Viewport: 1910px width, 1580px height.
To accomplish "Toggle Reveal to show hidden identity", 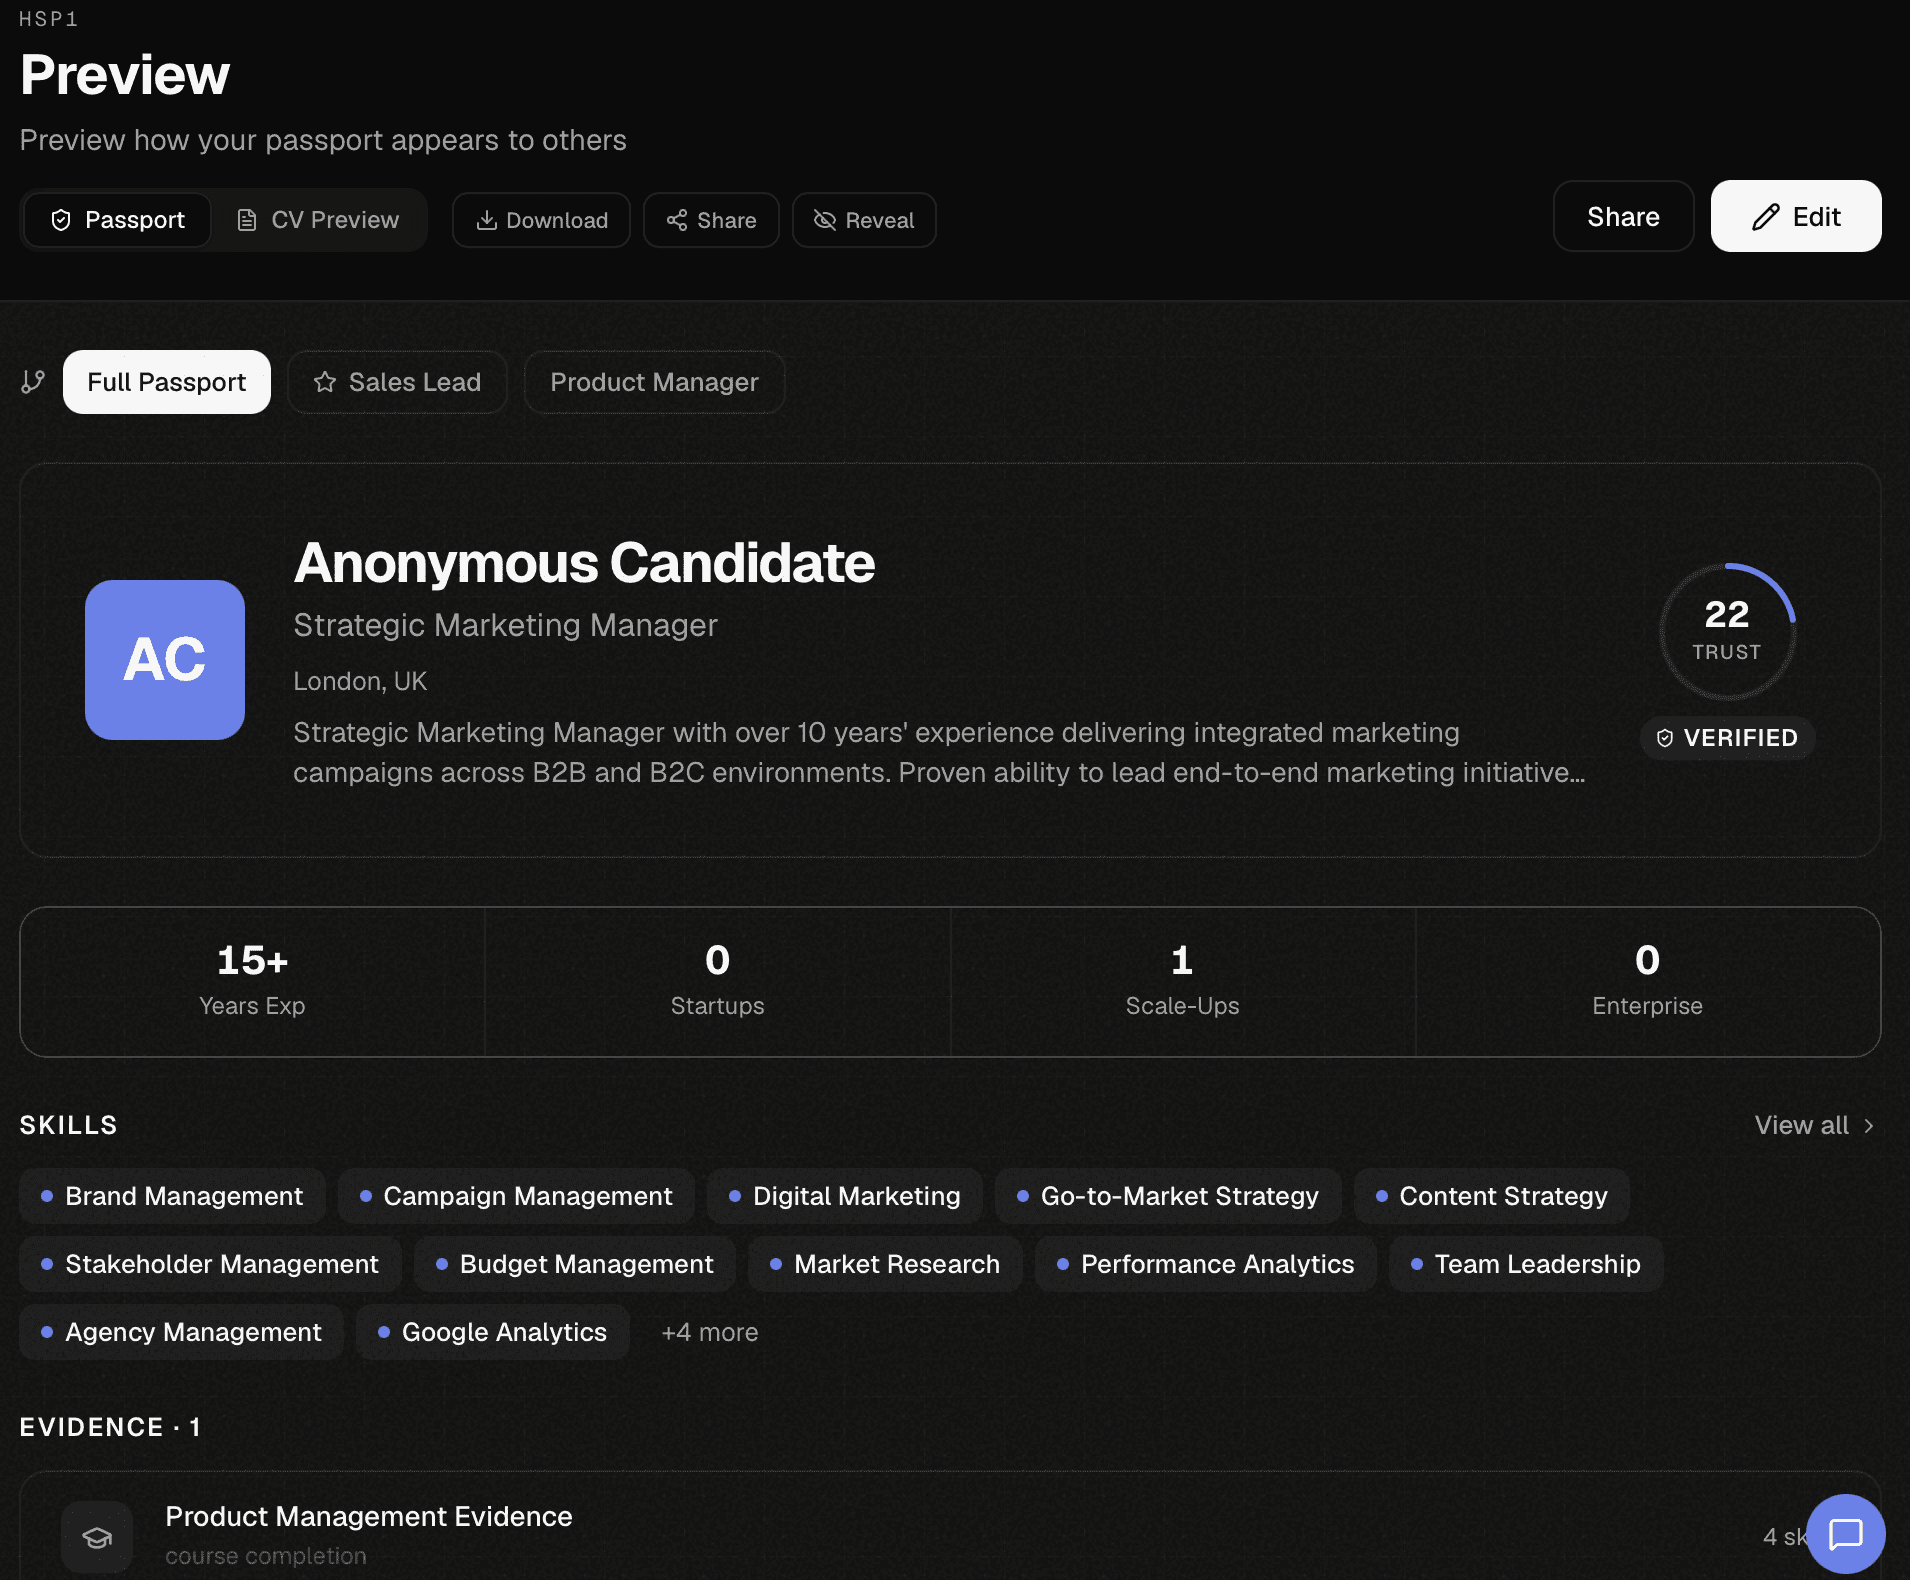I will pyautogui.click(x=864, y=220).
